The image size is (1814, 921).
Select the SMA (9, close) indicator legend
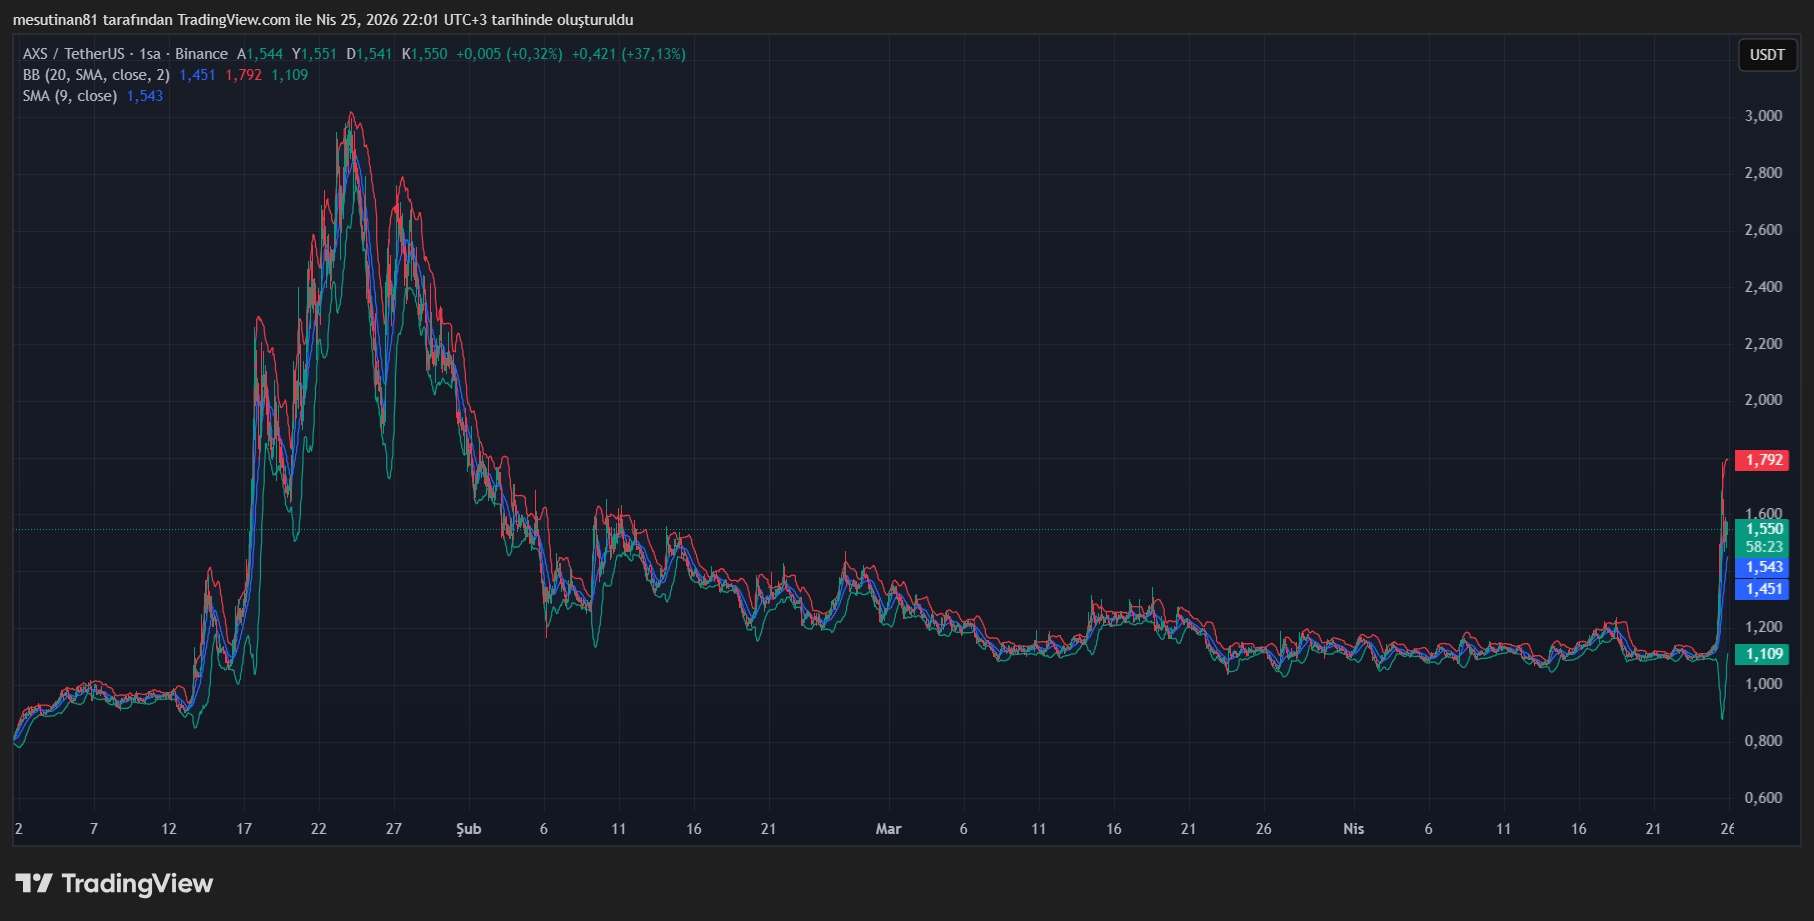coord(70,96)
